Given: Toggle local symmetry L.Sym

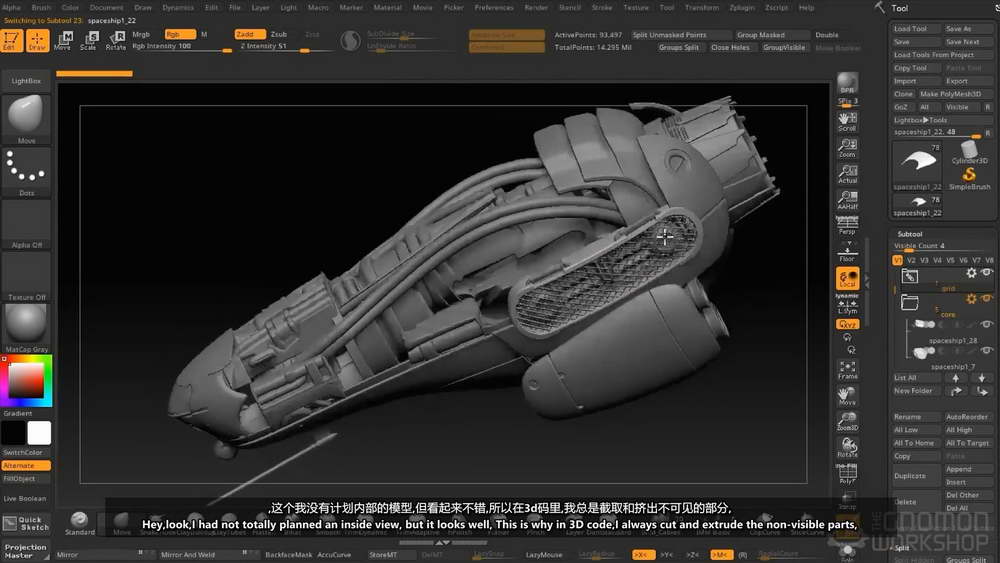Looking at the screenshot, I should (848, 305).
